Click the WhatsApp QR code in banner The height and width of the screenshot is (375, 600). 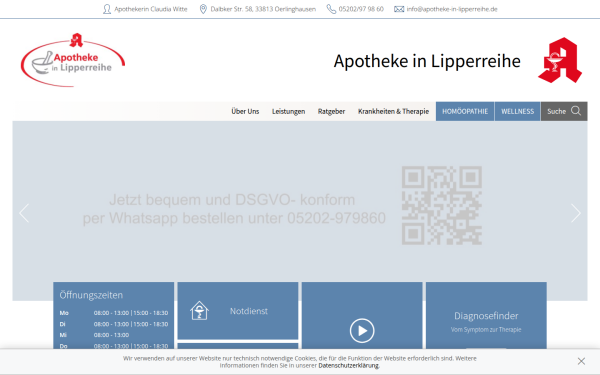click(x=442, y=205)
